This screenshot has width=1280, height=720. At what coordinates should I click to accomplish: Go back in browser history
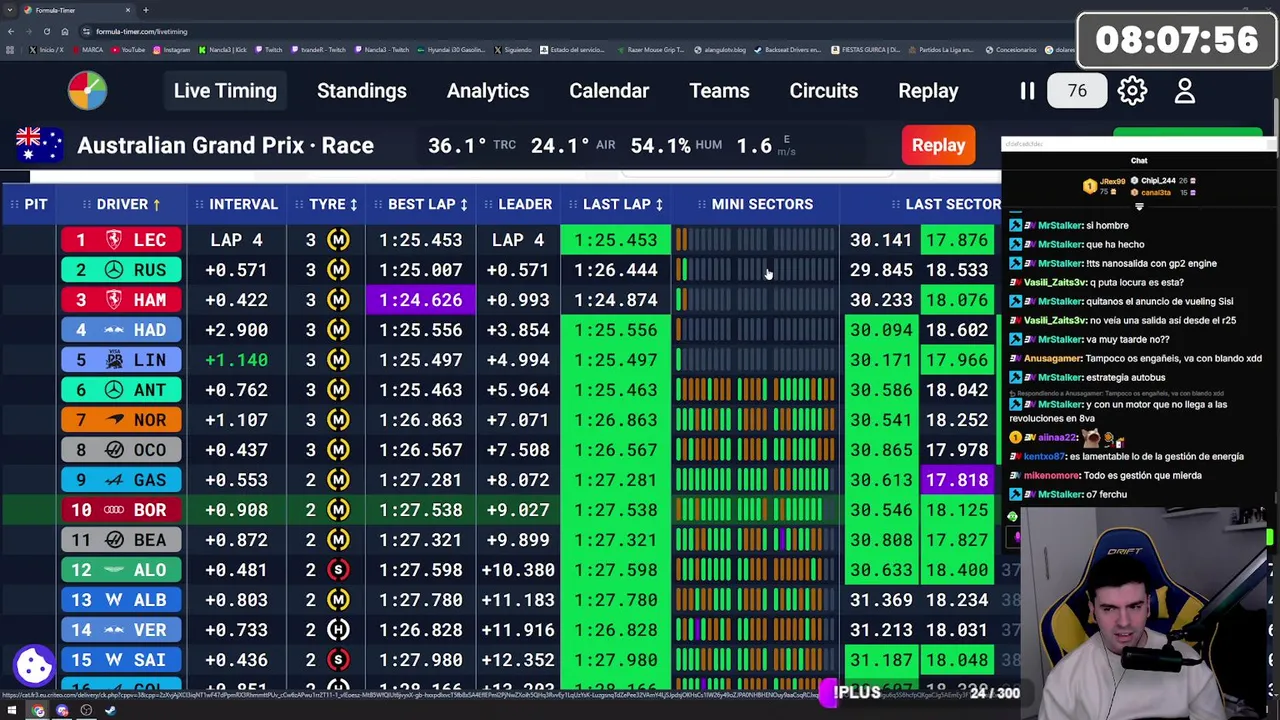[10, 31]
